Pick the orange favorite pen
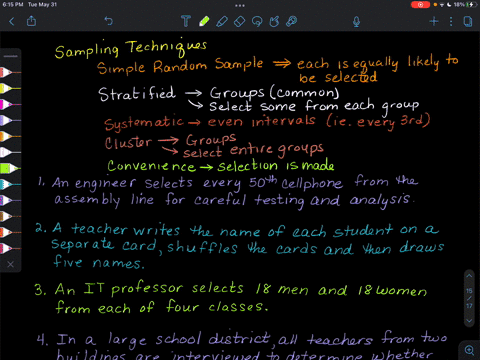 (10, 136)
